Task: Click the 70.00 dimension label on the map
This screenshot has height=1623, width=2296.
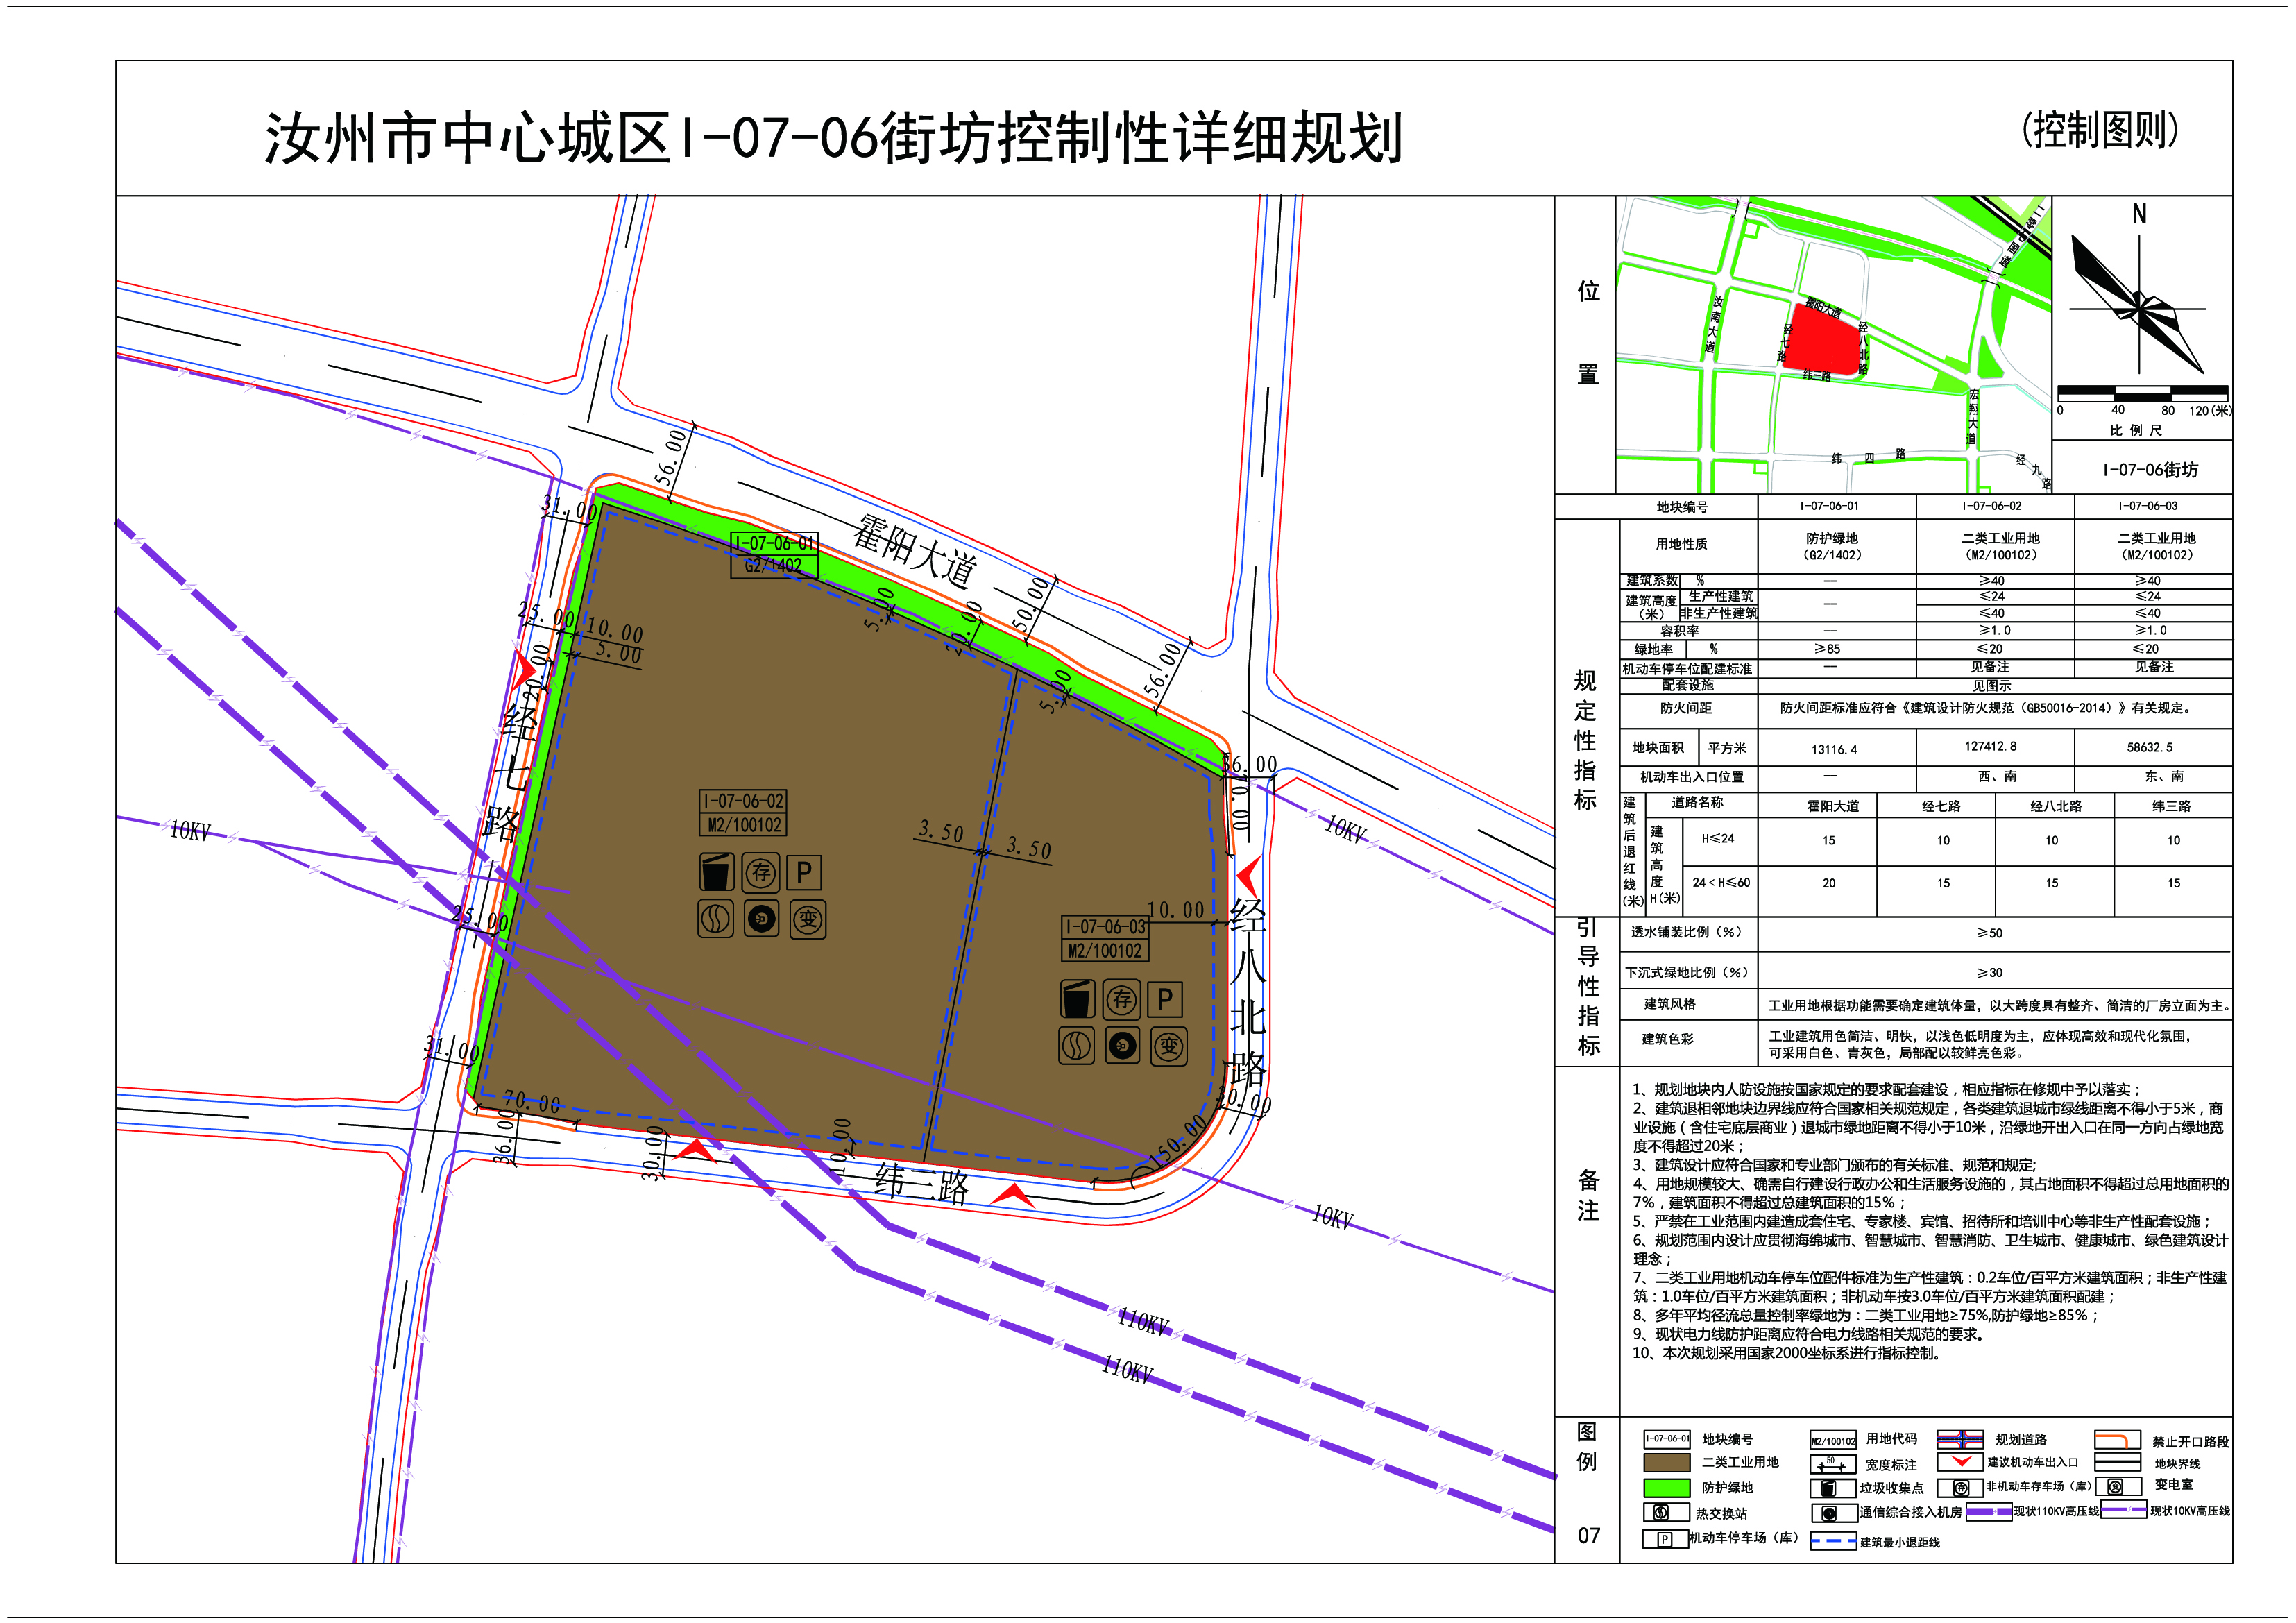Action: pyautogui.click(x=531, y=1103)
